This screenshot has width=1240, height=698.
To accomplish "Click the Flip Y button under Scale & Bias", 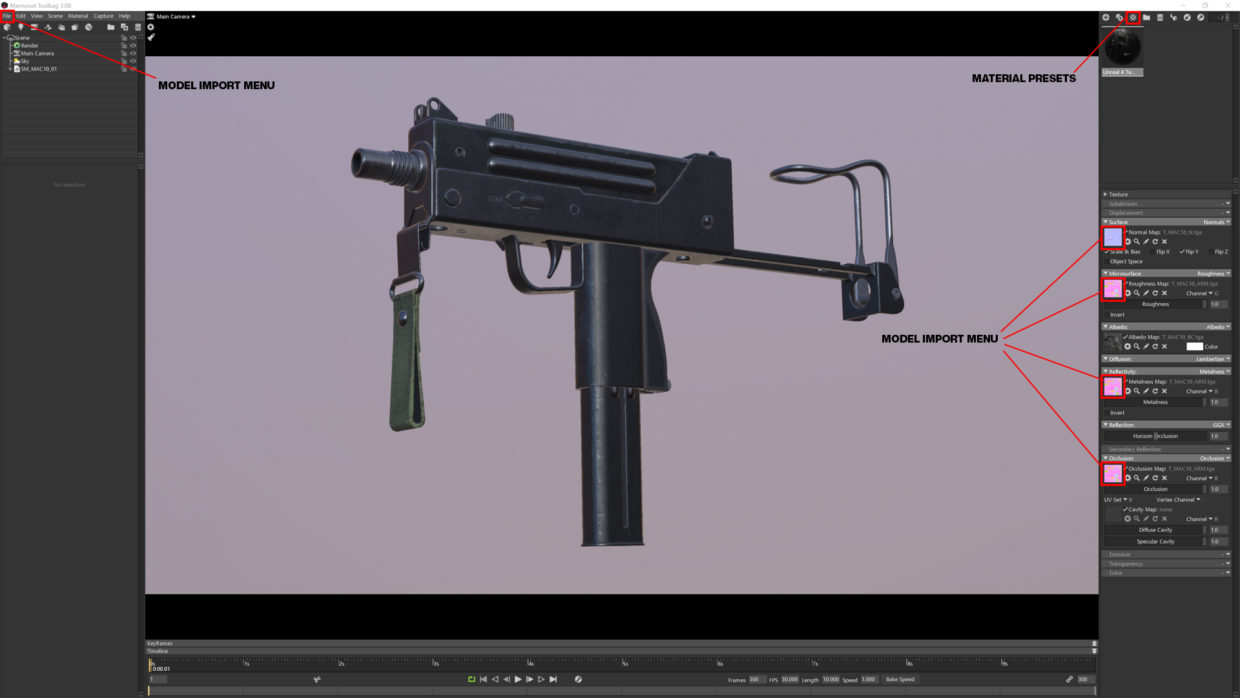I will (1188, 252).
